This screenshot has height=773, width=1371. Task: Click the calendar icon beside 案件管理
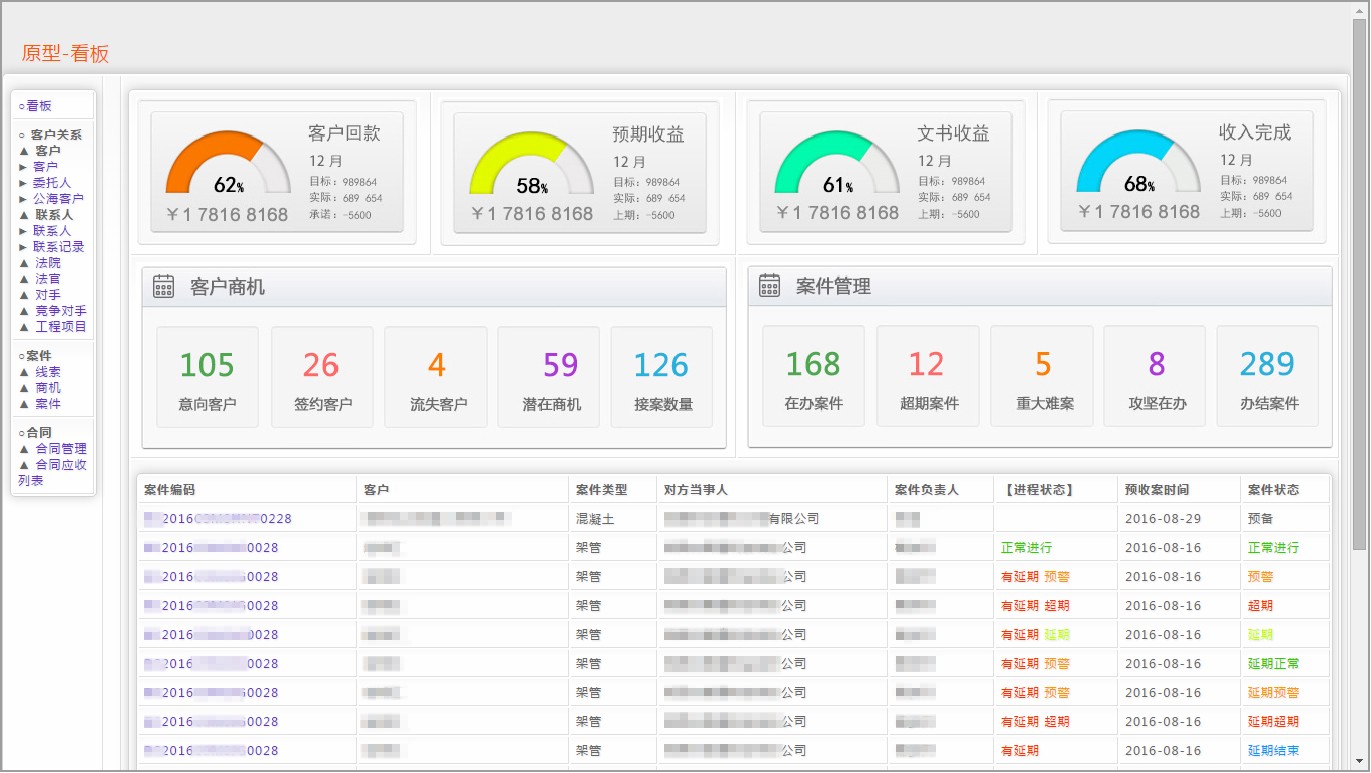click(770, 286)
